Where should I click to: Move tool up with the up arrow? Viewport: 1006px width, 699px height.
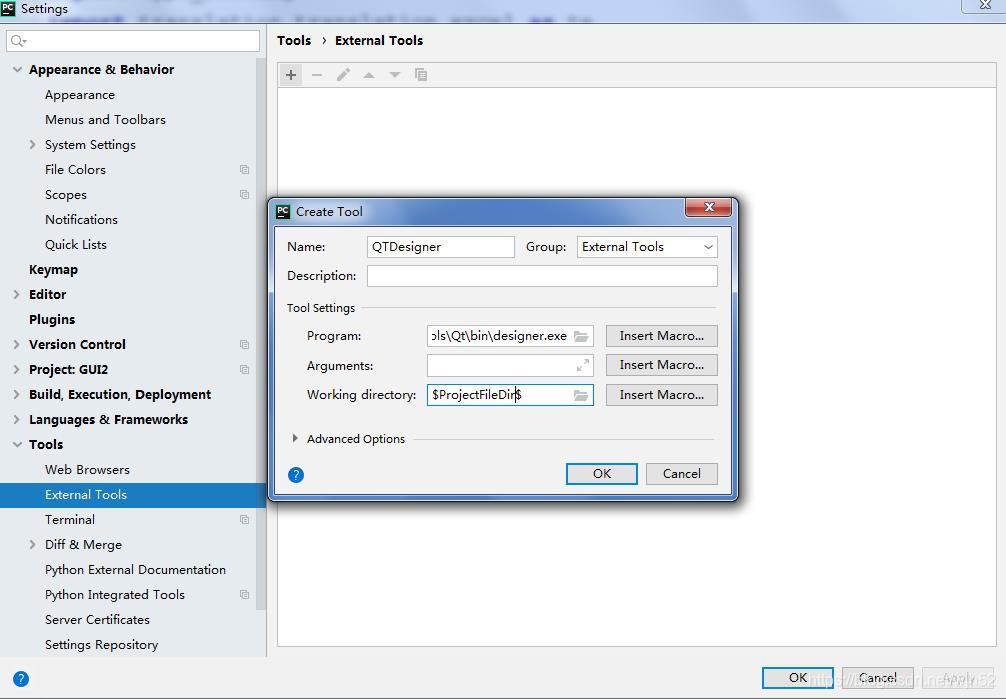(369, 75)
